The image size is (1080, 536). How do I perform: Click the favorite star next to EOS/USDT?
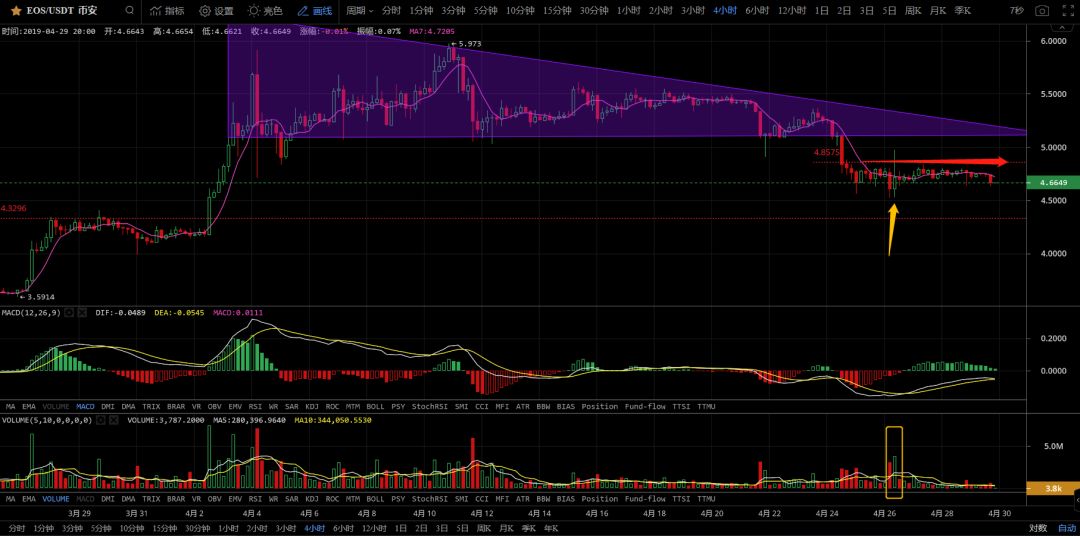tap(15, 11)
